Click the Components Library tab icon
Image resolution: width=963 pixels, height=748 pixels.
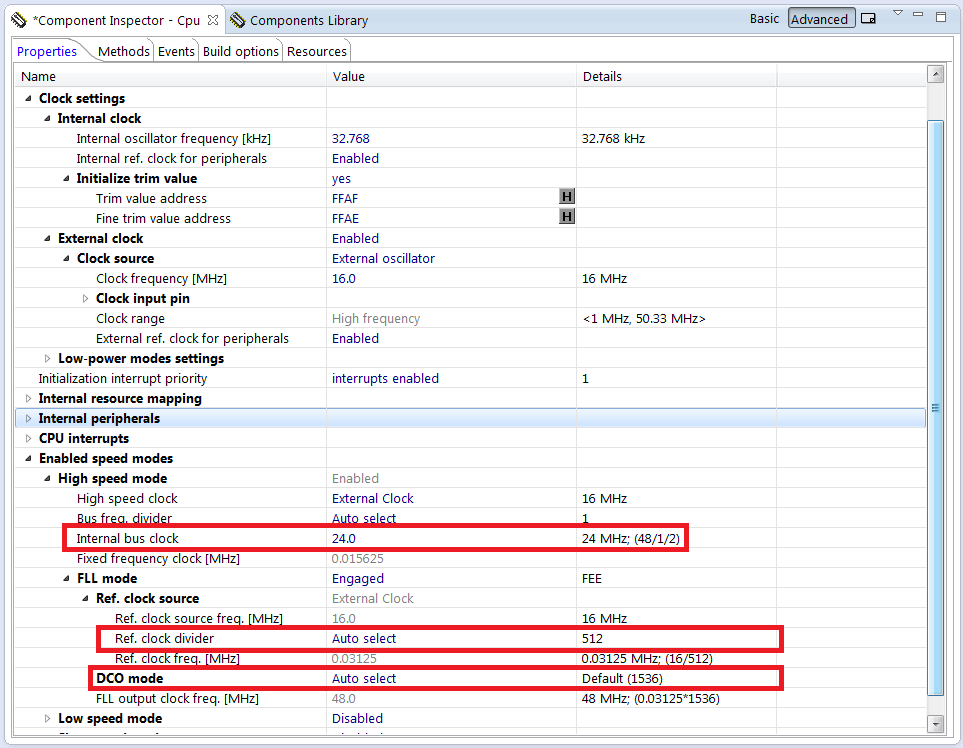point(238,20)
